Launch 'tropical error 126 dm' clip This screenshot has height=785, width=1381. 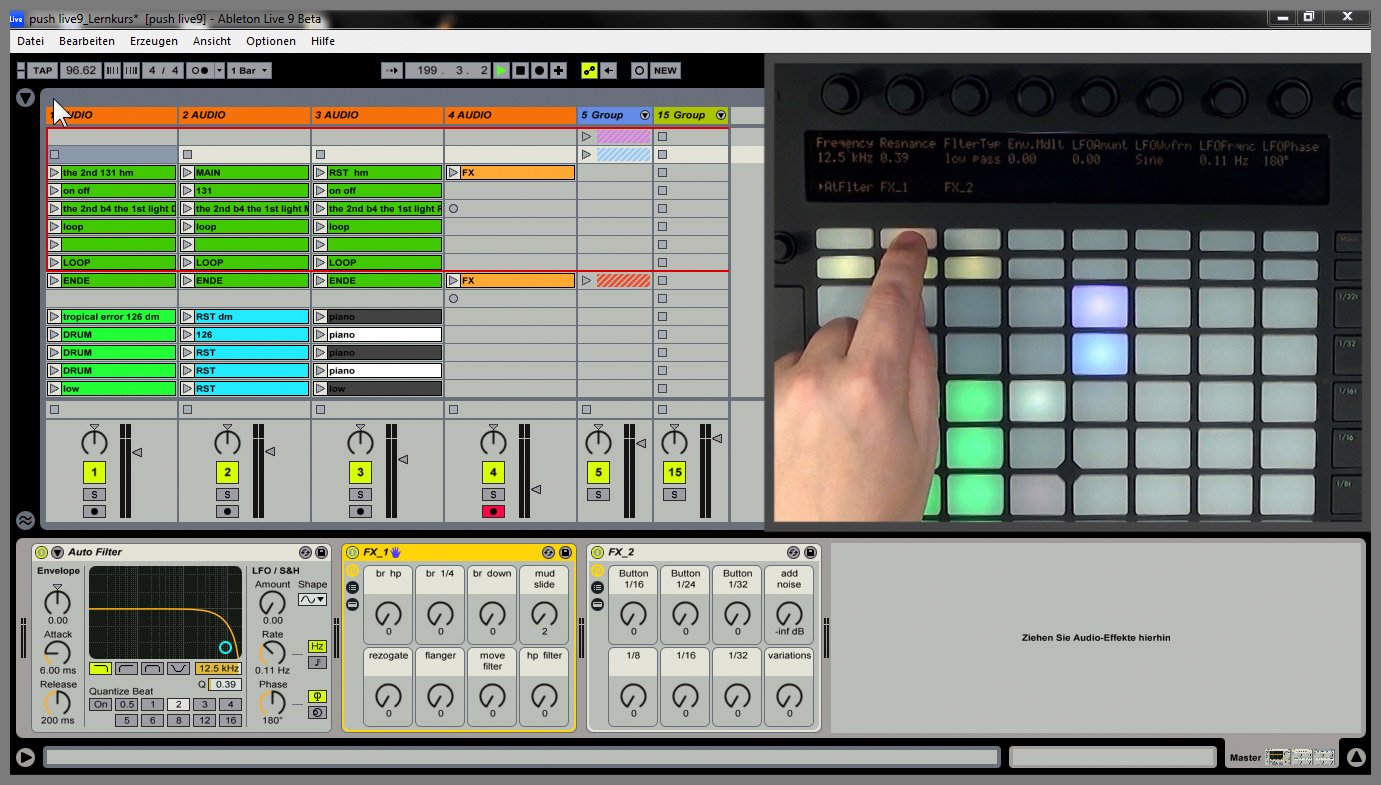[x=54, y=317]
